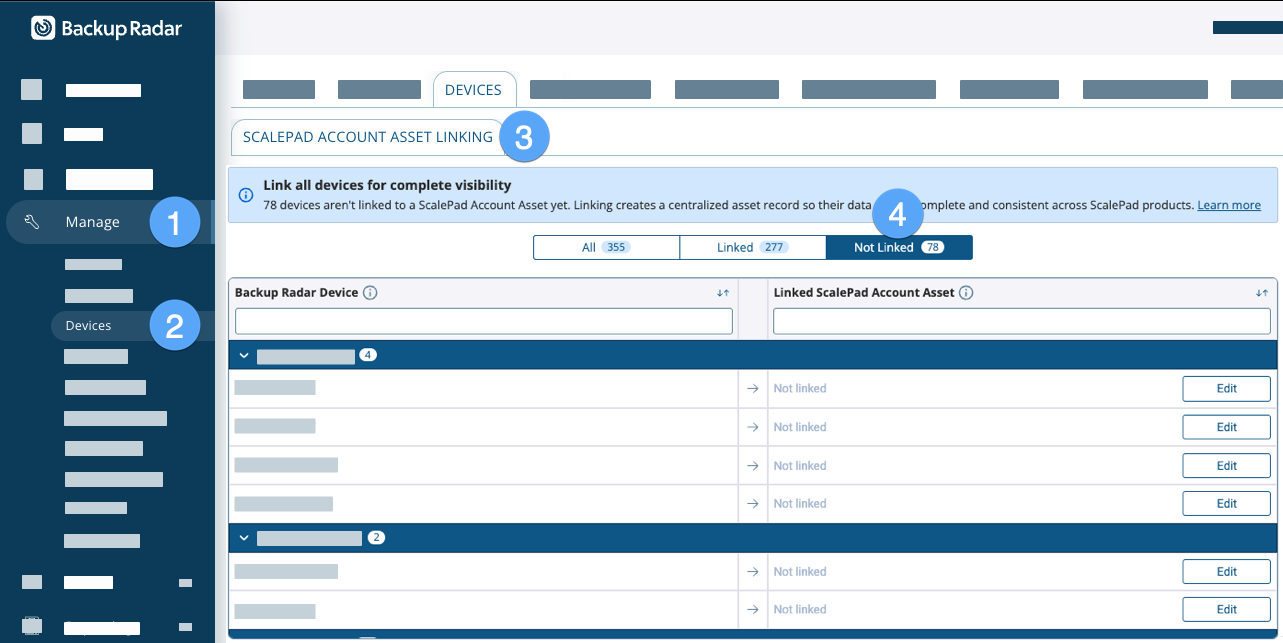Follow the Learn more link
Screen dimensions: 1283x643
coord(1229,205)
